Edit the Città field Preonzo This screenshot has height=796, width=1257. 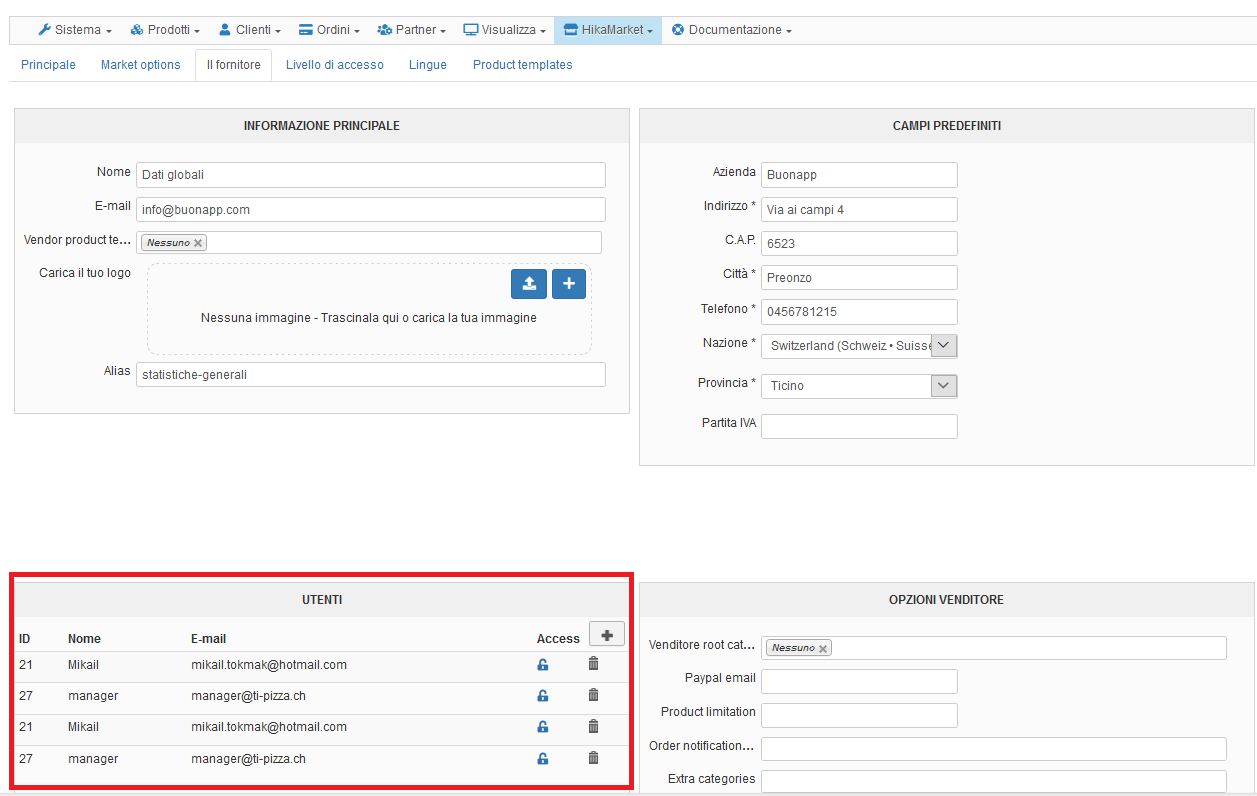[x=859, y=278]
